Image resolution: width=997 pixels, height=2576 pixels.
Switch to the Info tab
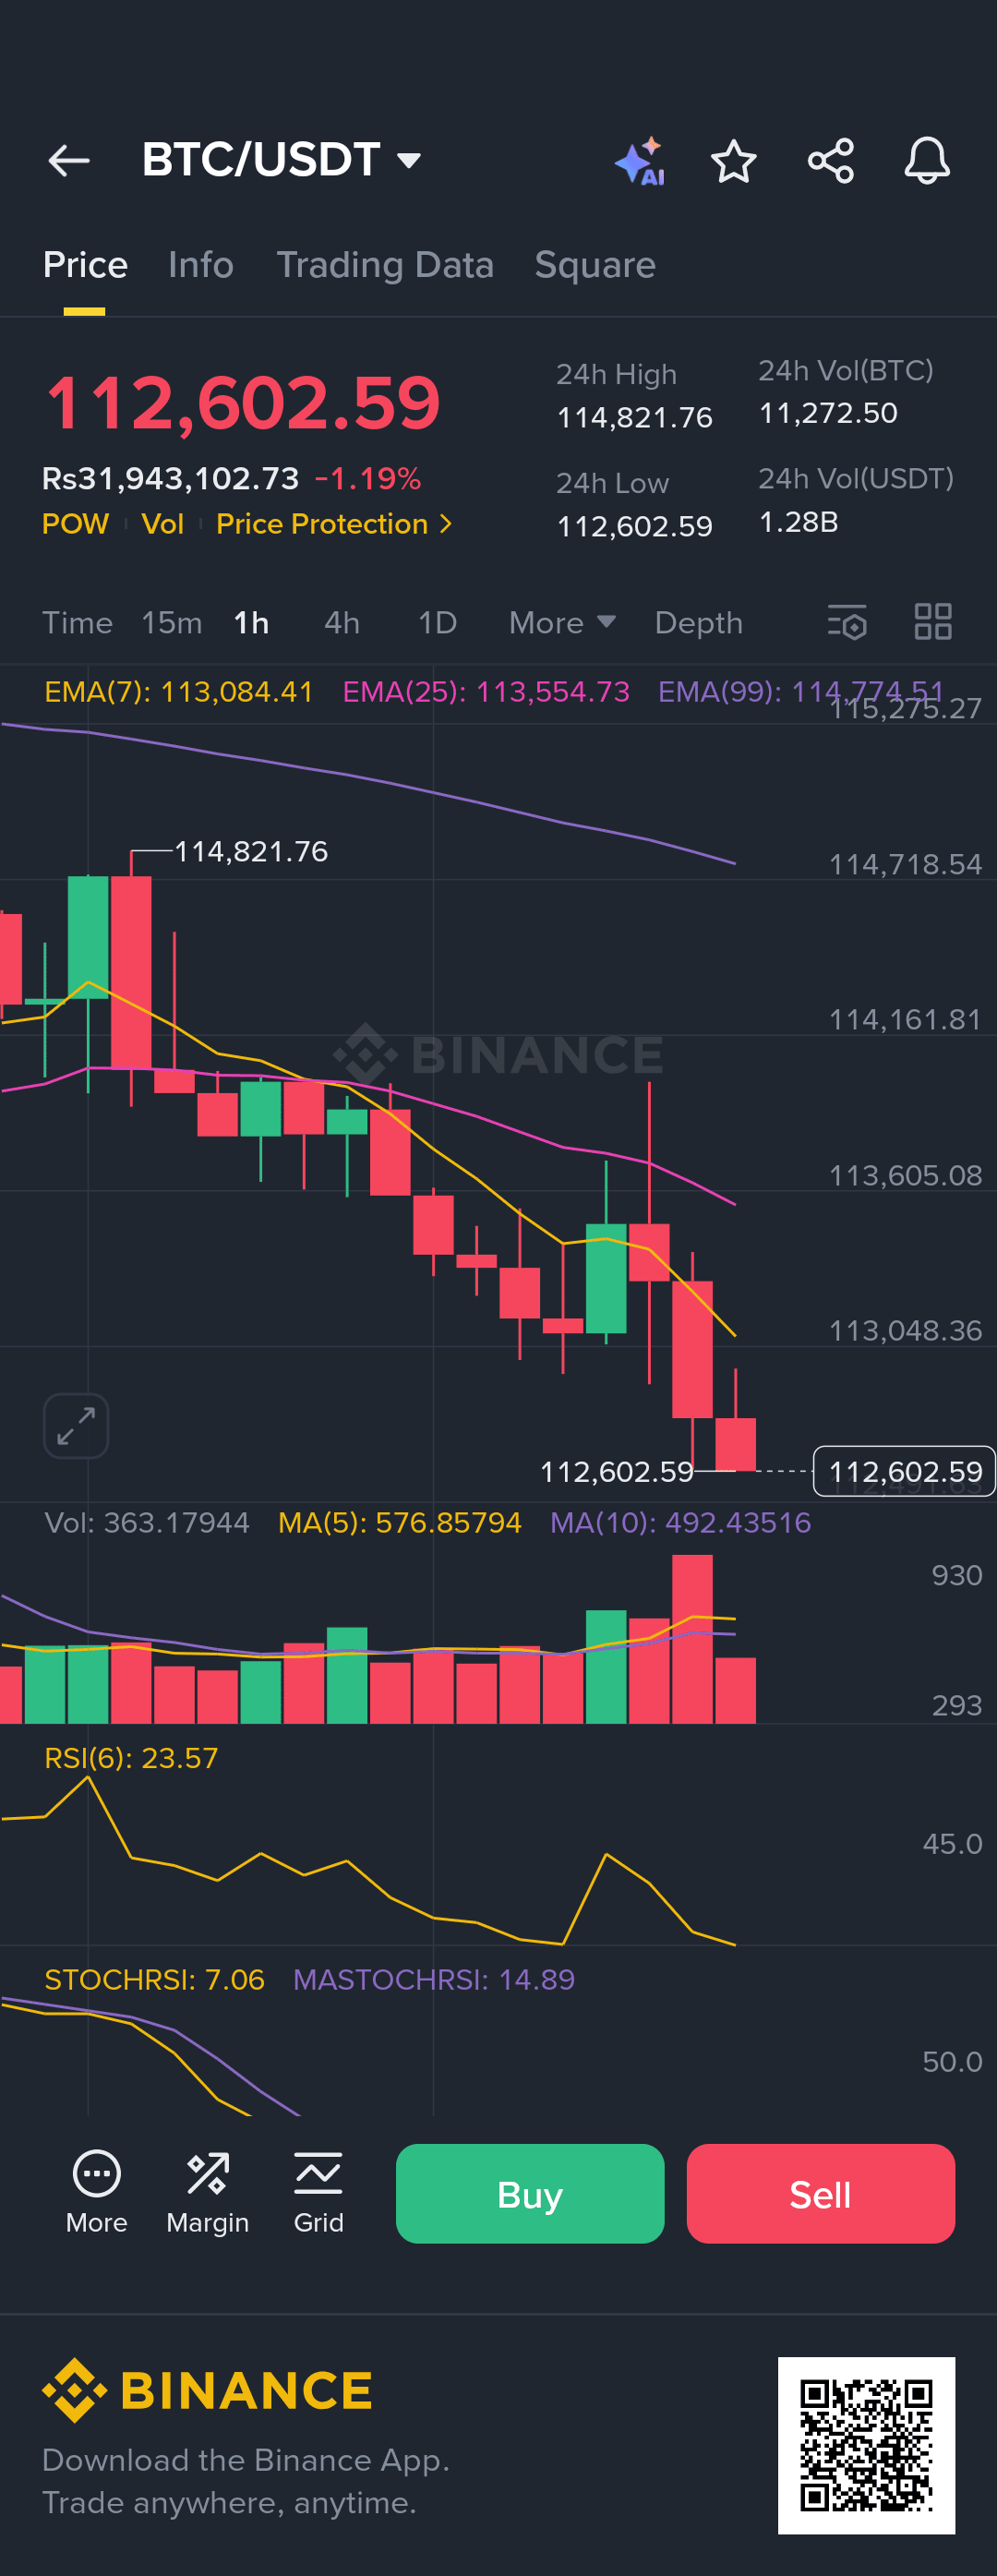pos(201,265)
